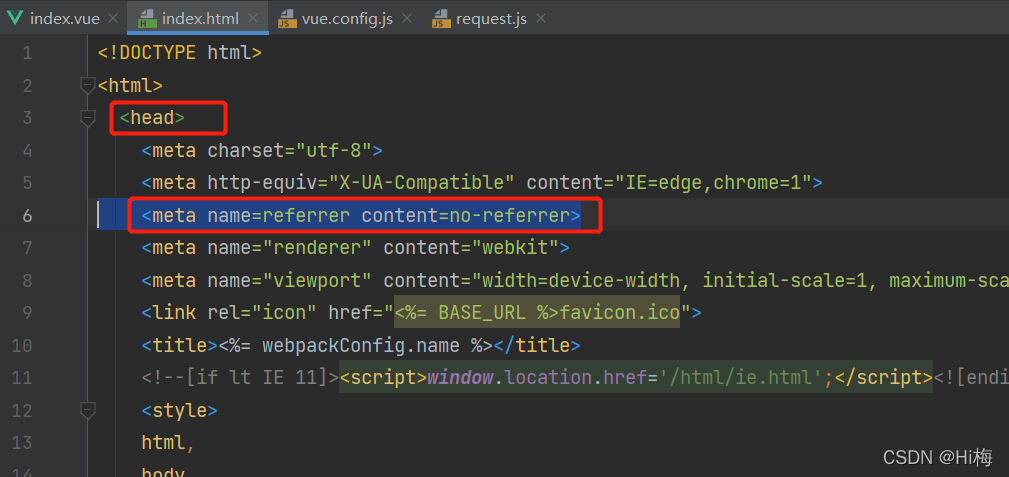Click the HTML file icon on index.html tab
Viewport: 1009px width, 477px height.
point(147,19)
